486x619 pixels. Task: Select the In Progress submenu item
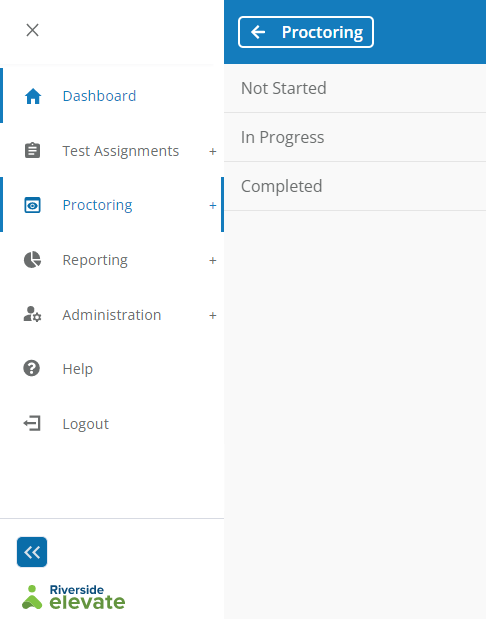[x=355, y=137]
